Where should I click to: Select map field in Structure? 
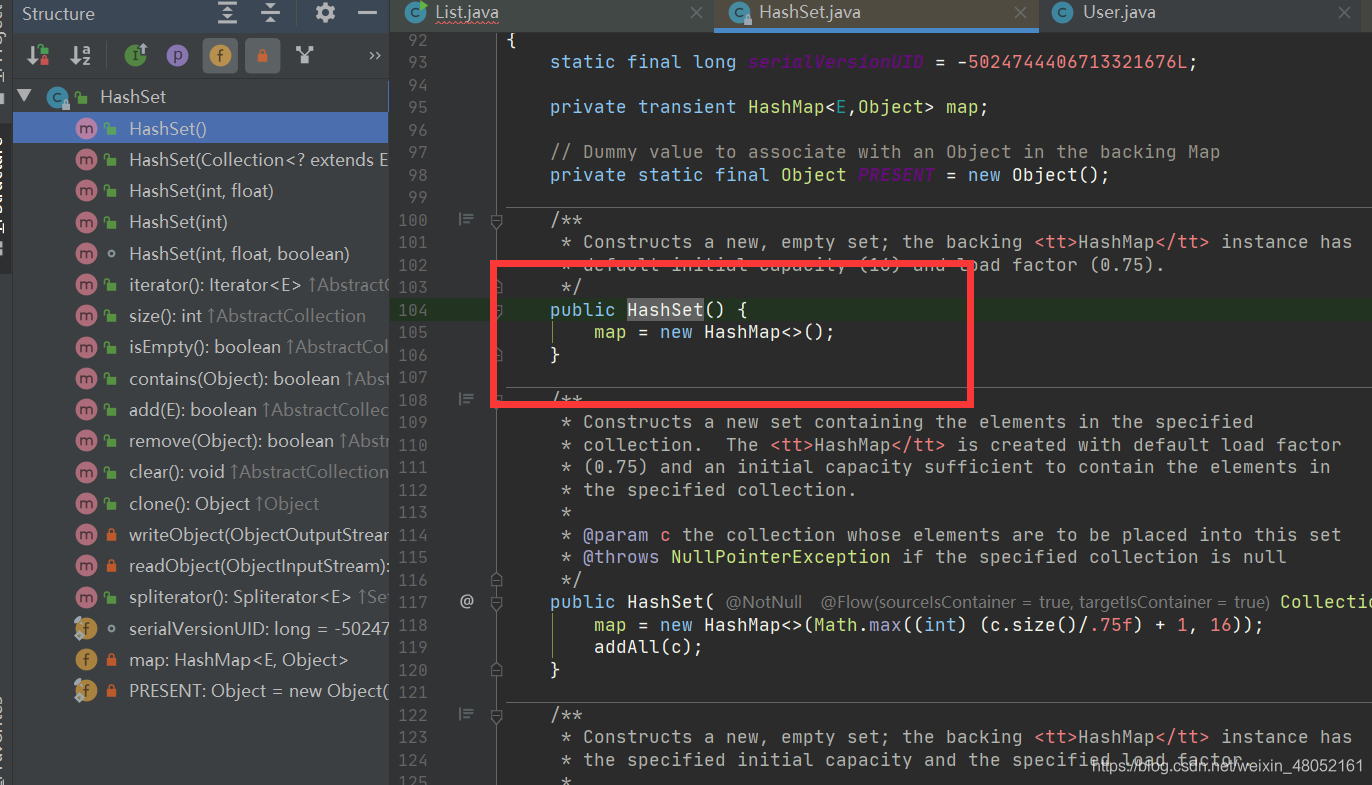click(200, 660)
